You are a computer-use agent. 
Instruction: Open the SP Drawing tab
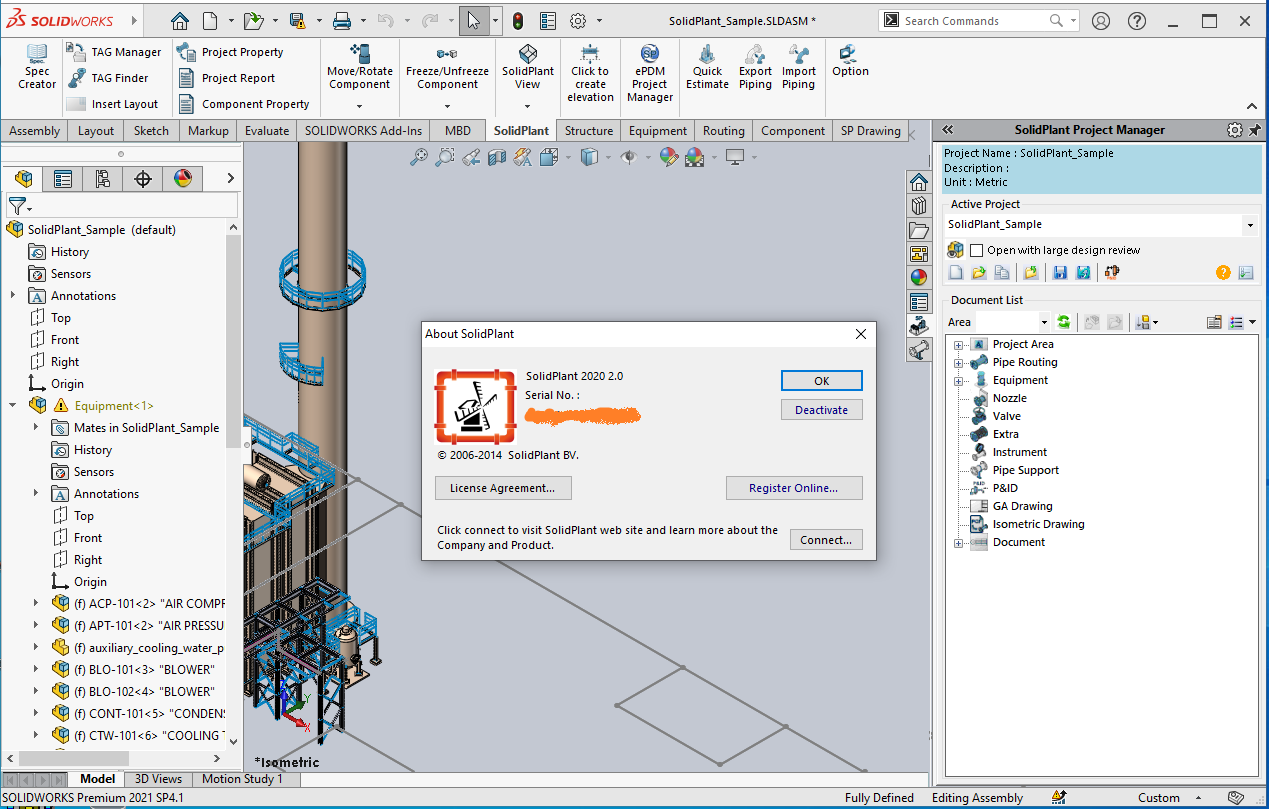tap(870, 131)
